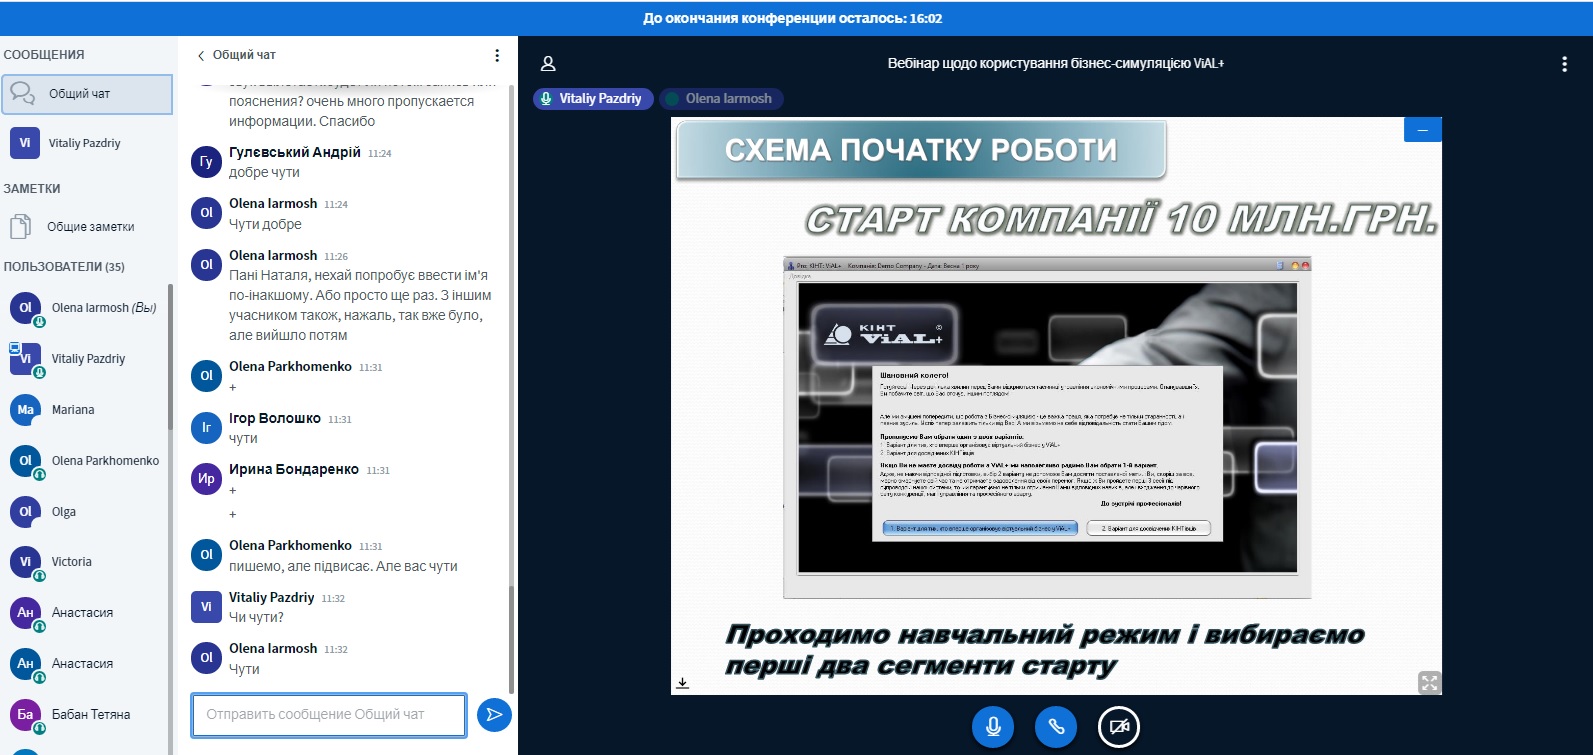The width and height of the screenshot is (1593, 755).
Task: Click Гулєвський Андрій name in chat
Action: [x=295, y=152]
